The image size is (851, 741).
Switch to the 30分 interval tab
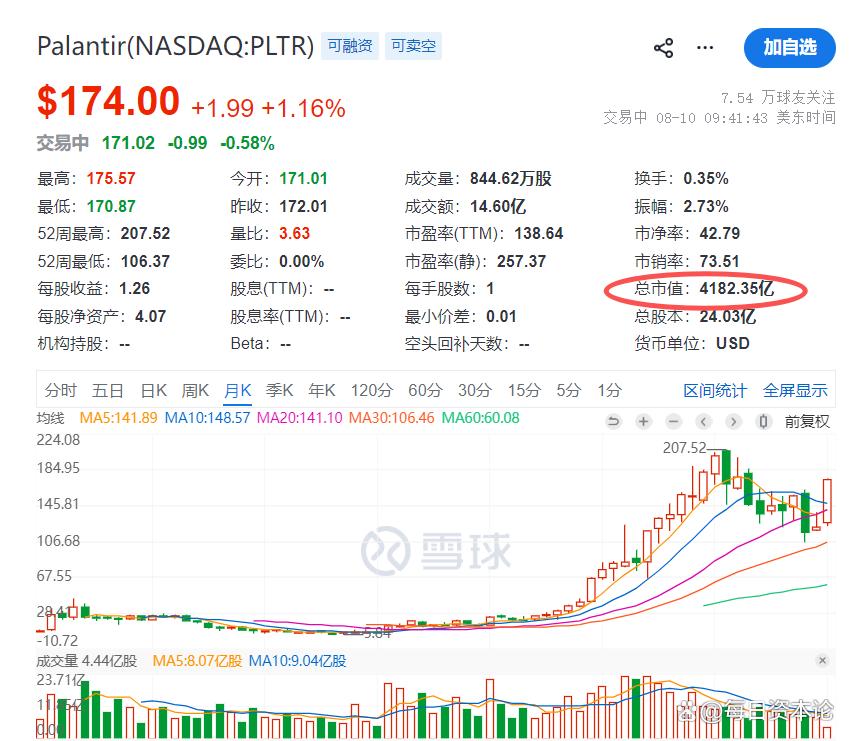(475, 390)
